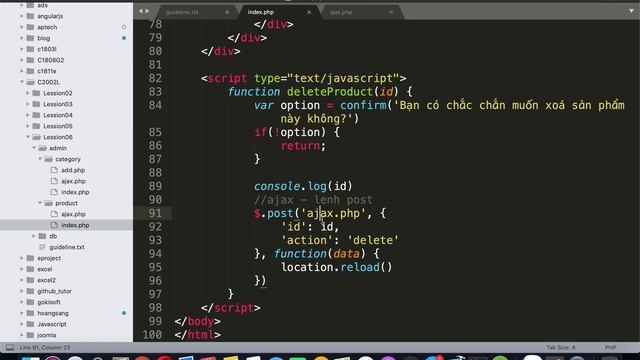This screenshot has height=360, width=640.
Task: Expand the blog folder arrow
Action: tap(22, 38)
